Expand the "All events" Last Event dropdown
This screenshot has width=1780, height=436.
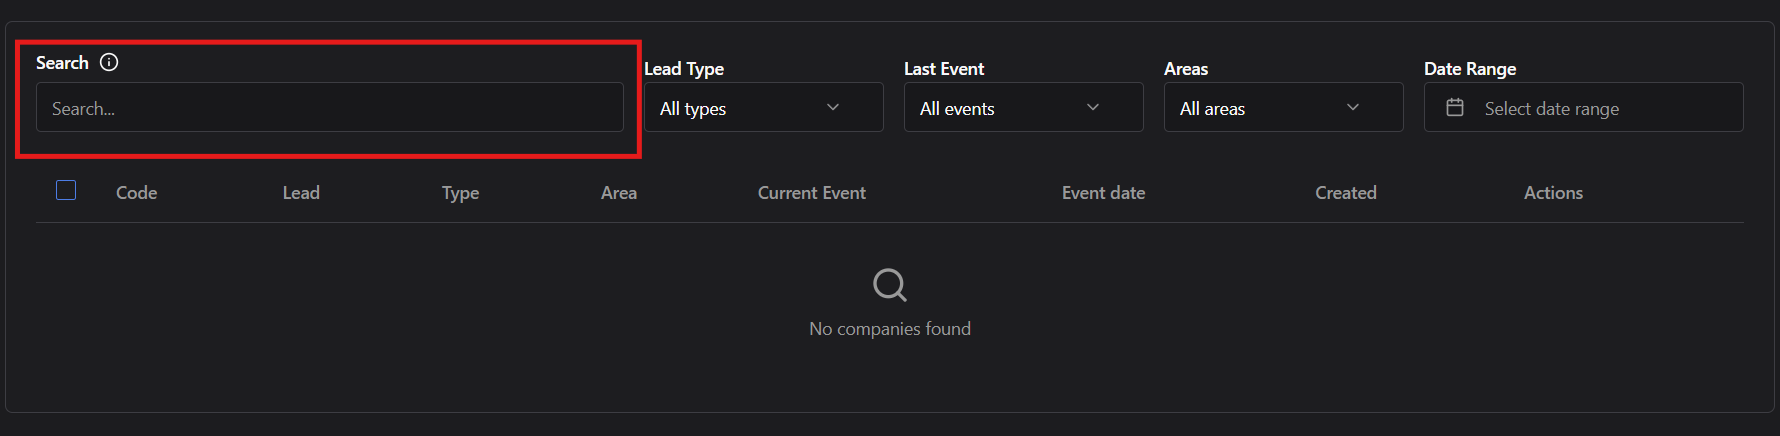tap(1023, 107)
